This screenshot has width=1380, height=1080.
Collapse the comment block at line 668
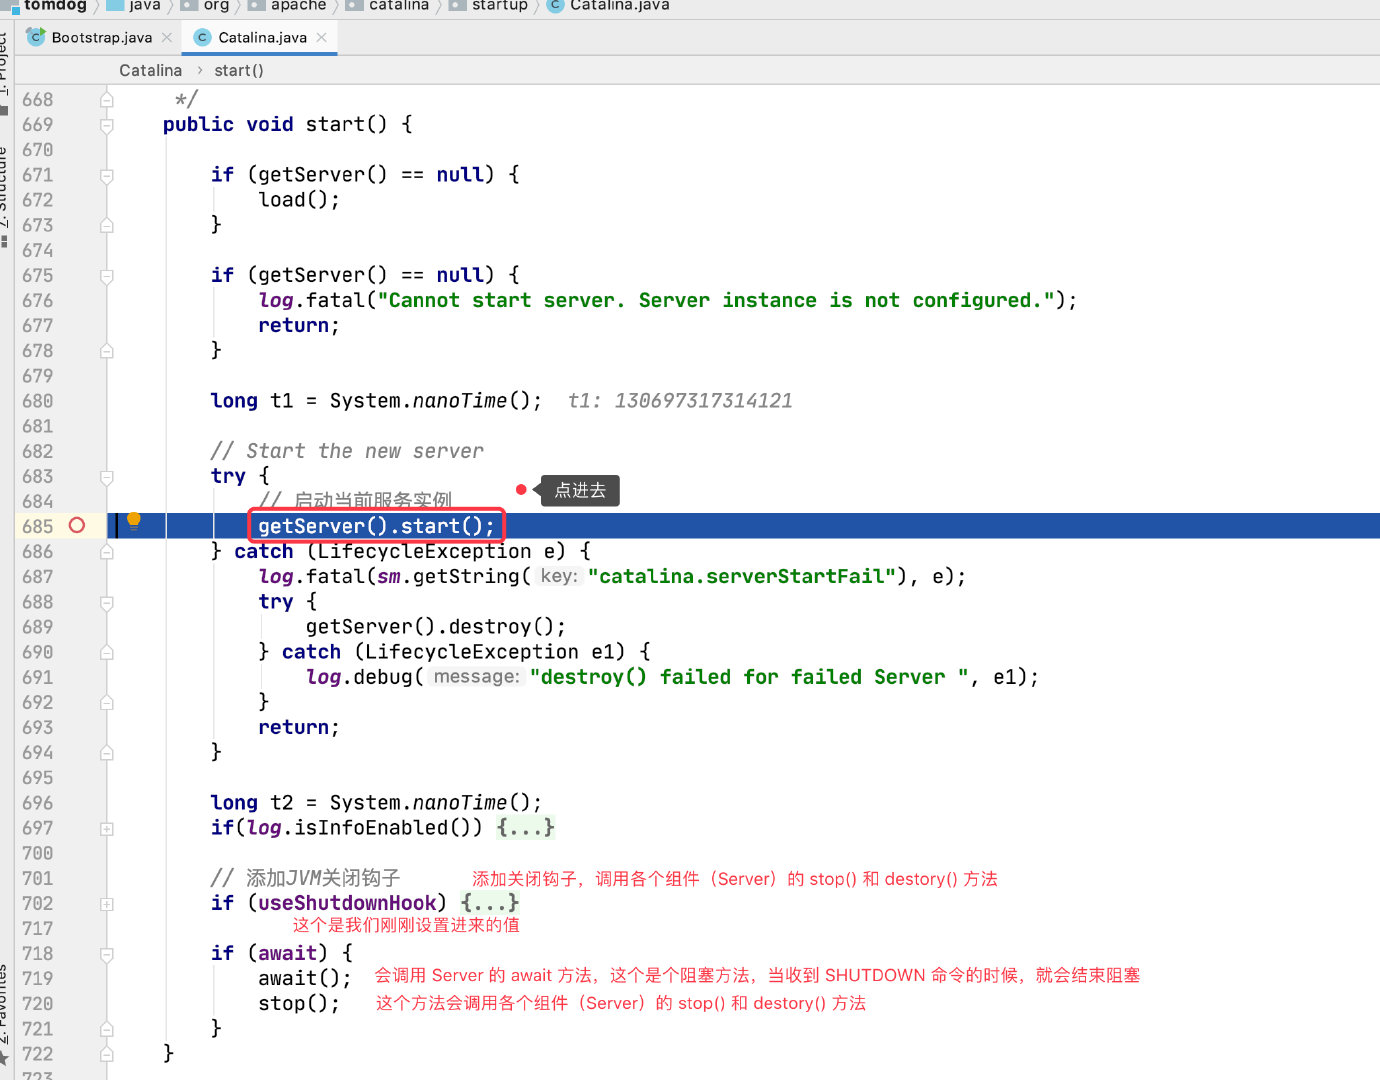(x=107, y=100)
